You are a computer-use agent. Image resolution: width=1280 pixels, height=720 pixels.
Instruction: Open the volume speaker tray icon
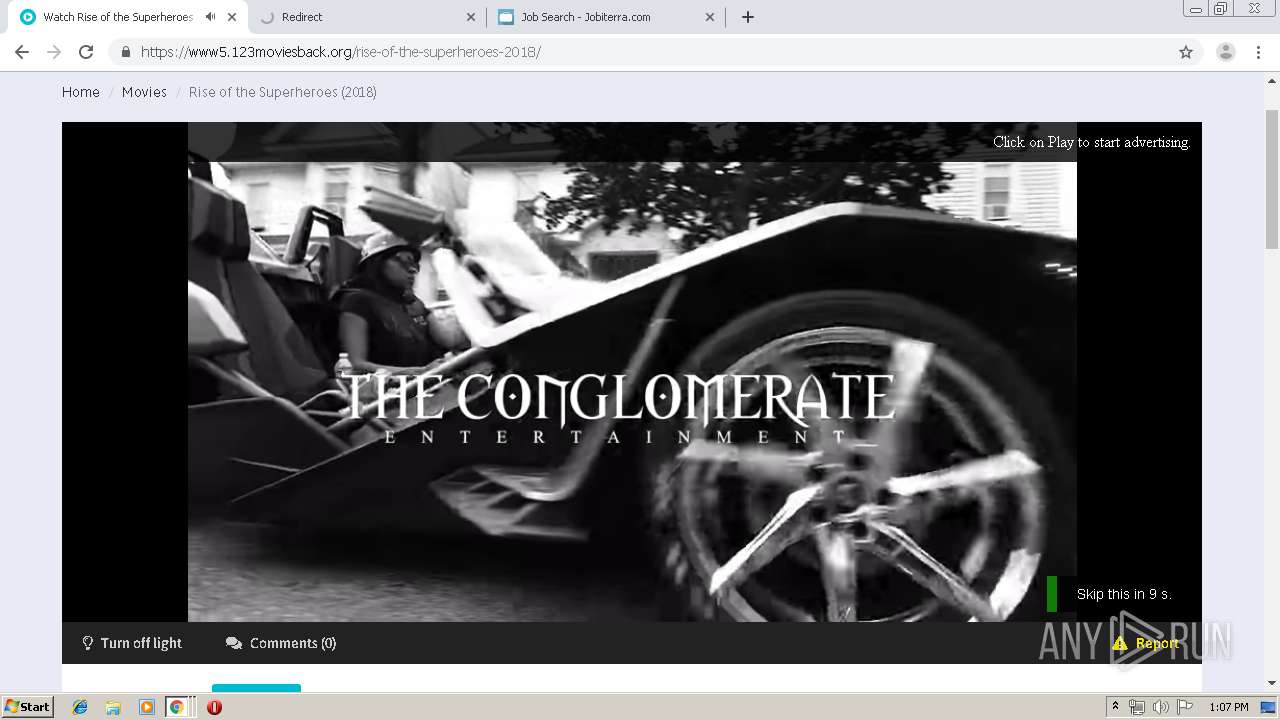1160,707
